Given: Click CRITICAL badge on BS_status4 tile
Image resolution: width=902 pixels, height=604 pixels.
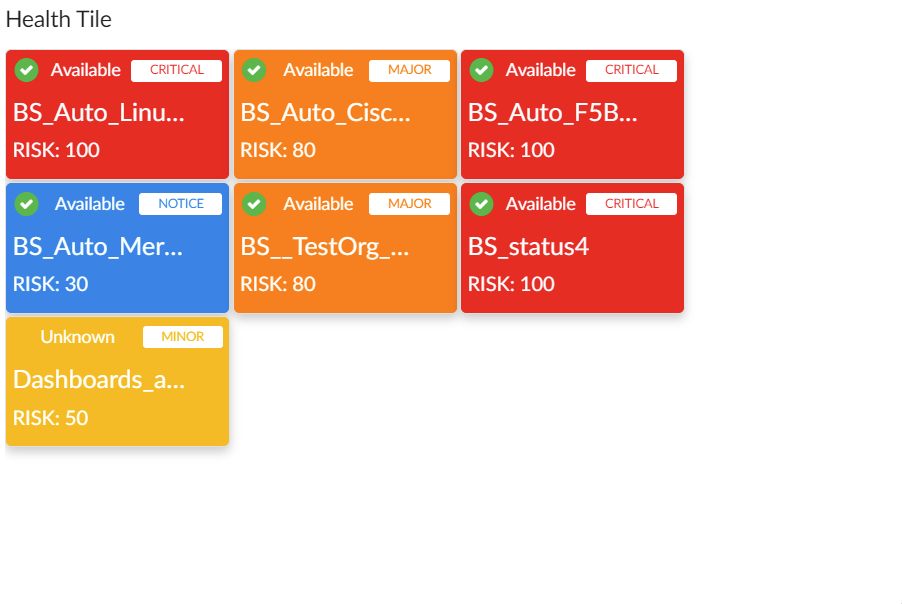Looking at the screenshot, I should tap(631, 204).
